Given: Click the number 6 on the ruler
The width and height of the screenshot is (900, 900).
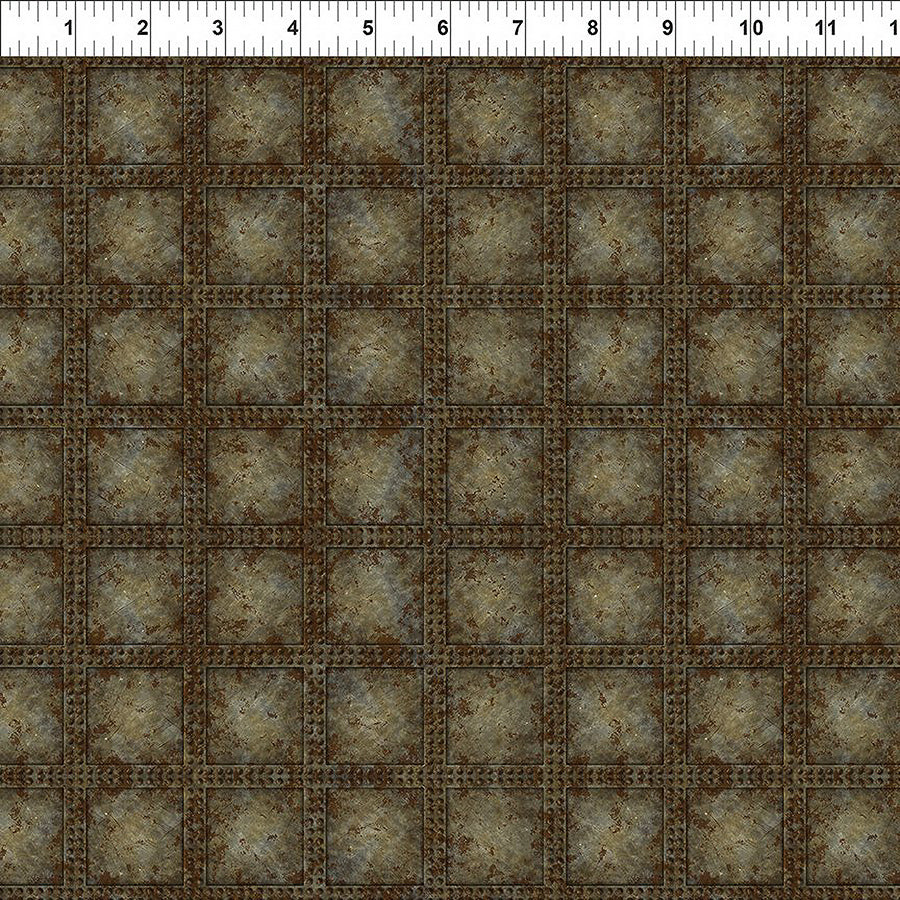Looking at the screenshot, I should click(443, 28).
